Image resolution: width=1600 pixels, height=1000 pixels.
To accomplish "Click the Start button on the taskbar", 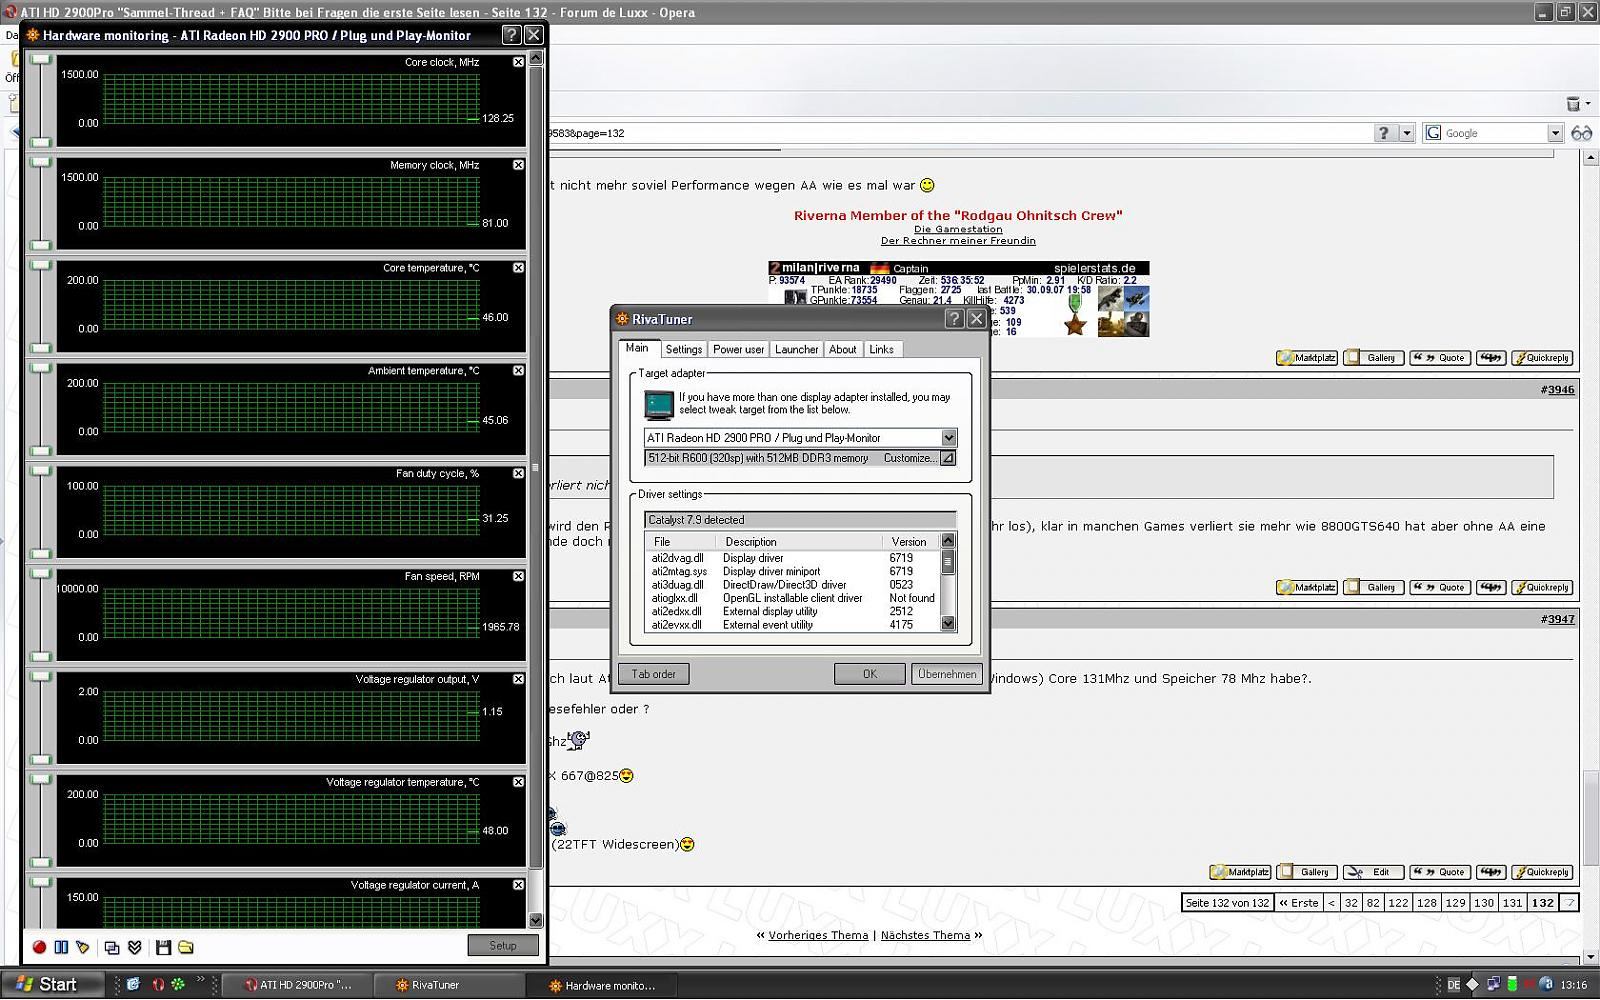I will [x=53, y=985].
